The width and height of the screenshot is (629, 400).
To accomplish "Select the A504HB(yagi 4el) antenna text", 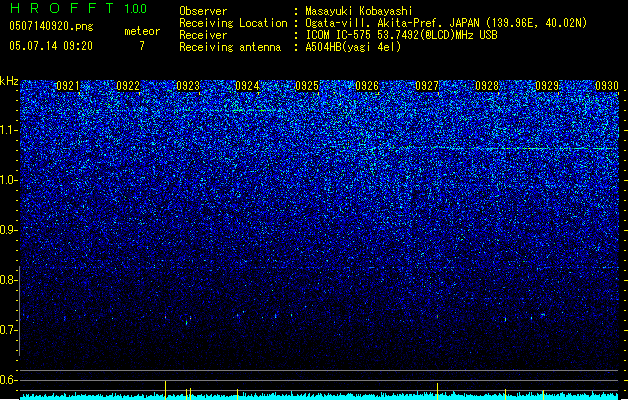I will pyautogui.click(x=353, y=47).
